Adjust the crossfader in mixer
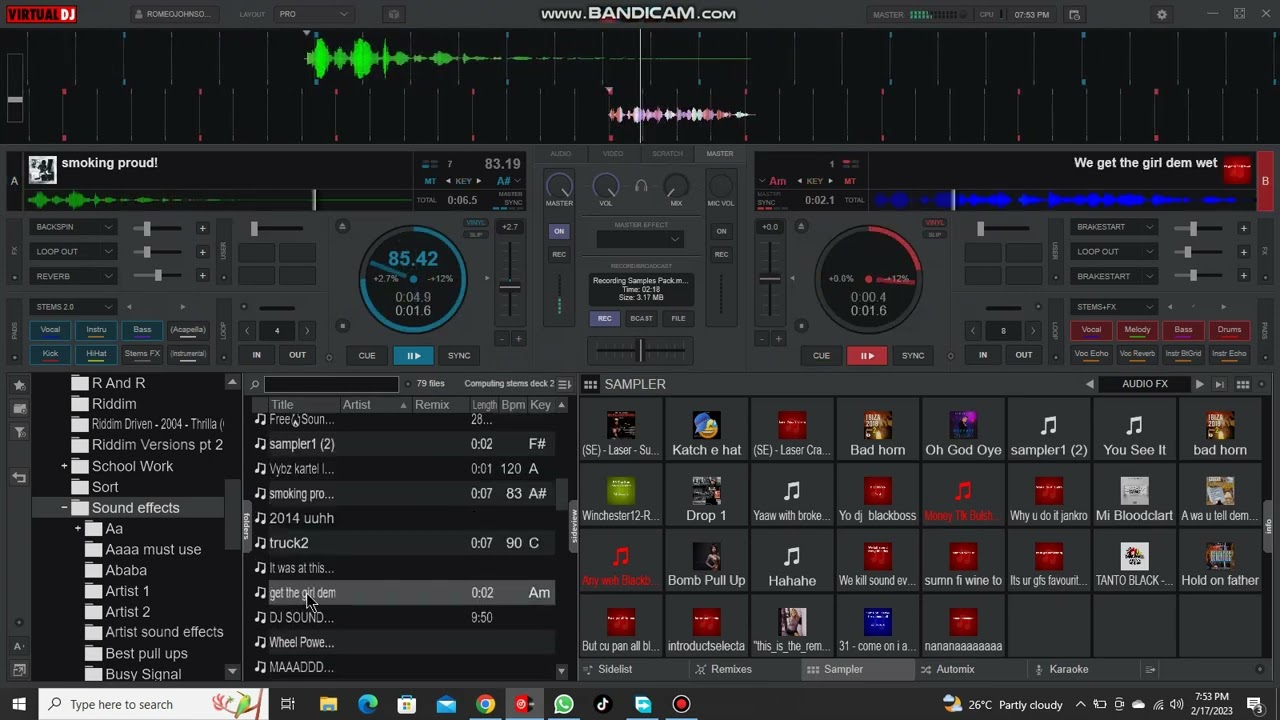 640,349
